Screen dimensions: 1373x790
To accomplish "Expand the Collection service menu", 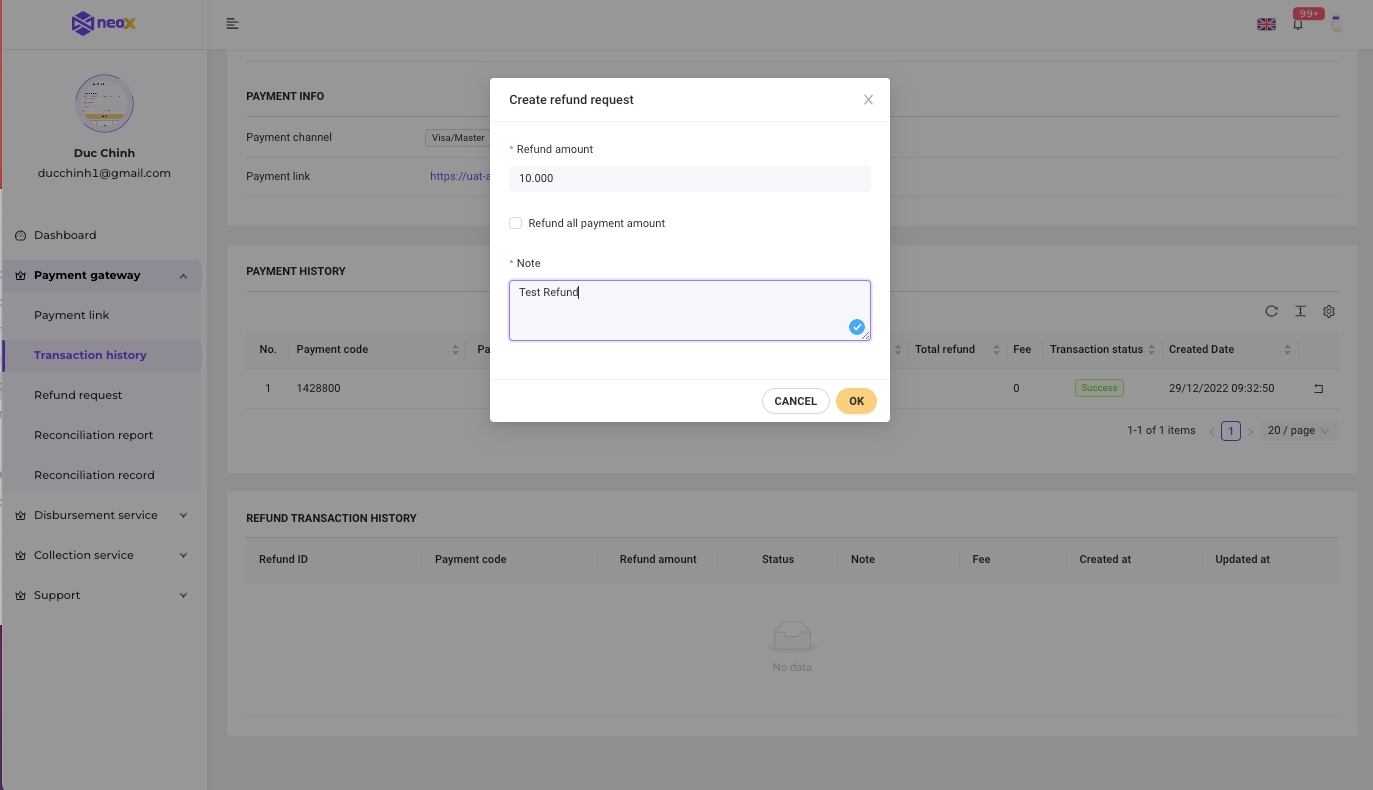I will coord(102,555).
